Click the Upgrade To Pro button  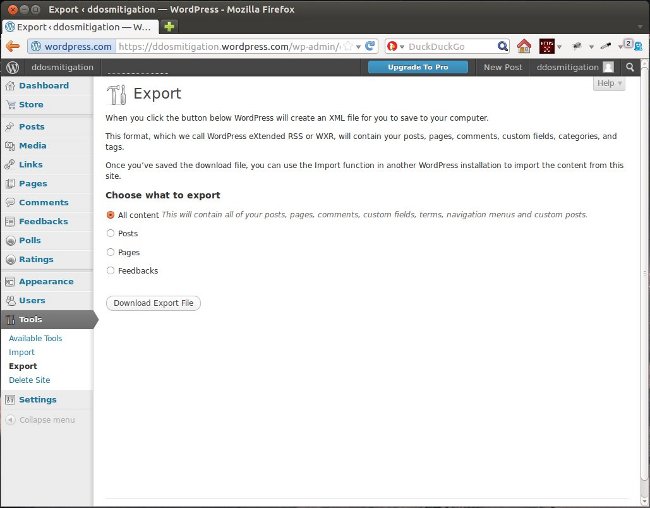click(x=417, y=67)
